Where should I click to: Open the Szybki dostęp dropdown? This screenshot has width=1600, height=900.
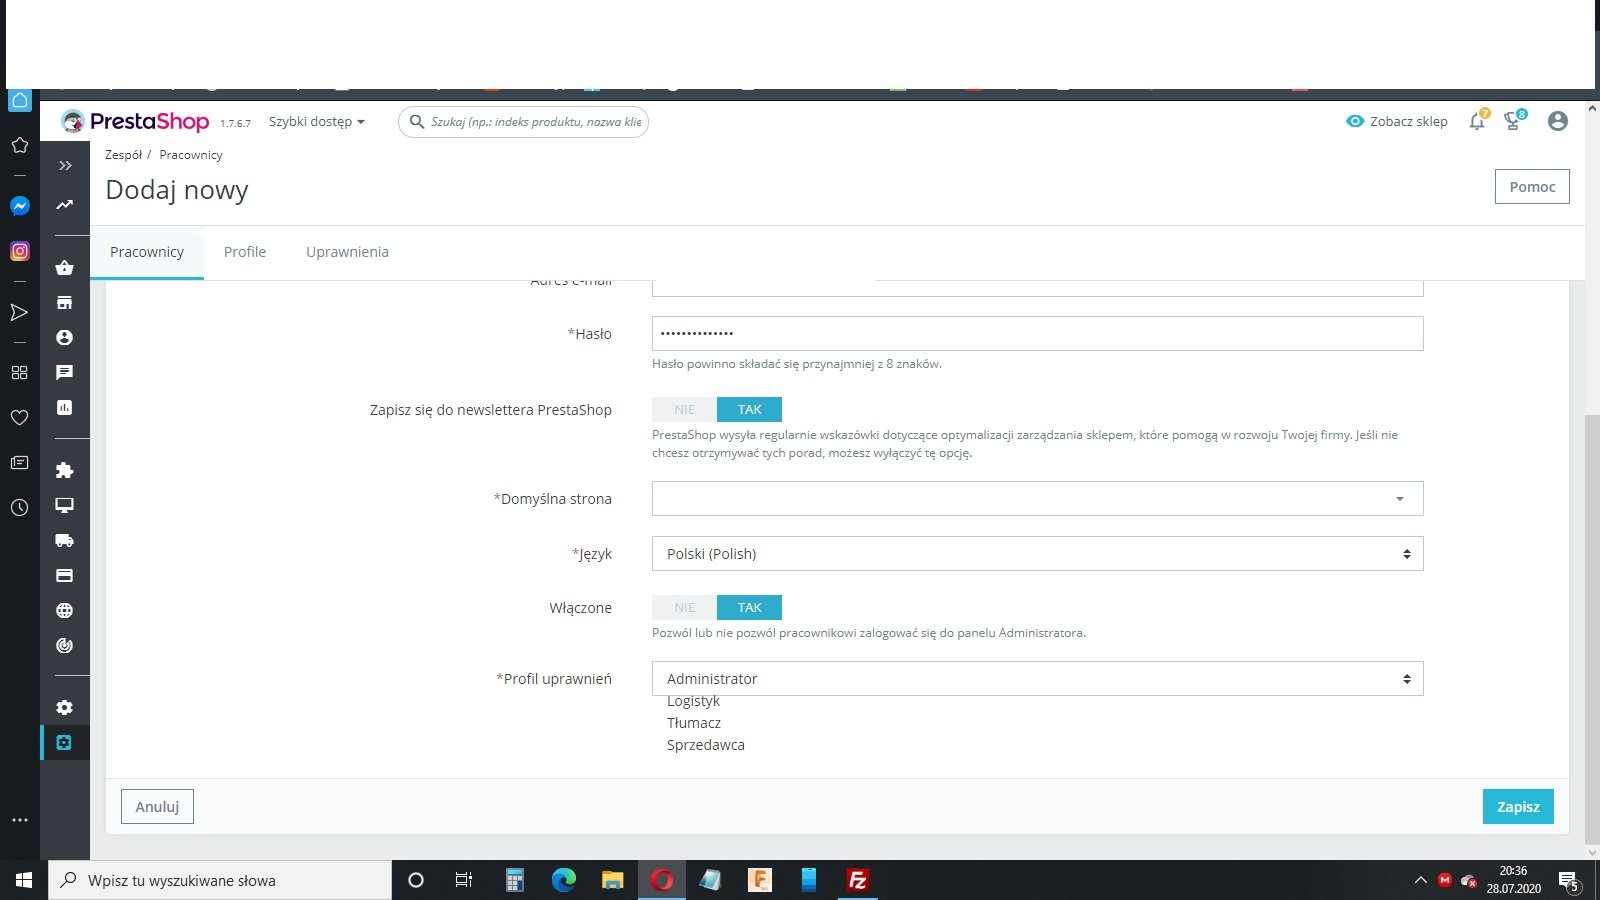tap(316, 121)
